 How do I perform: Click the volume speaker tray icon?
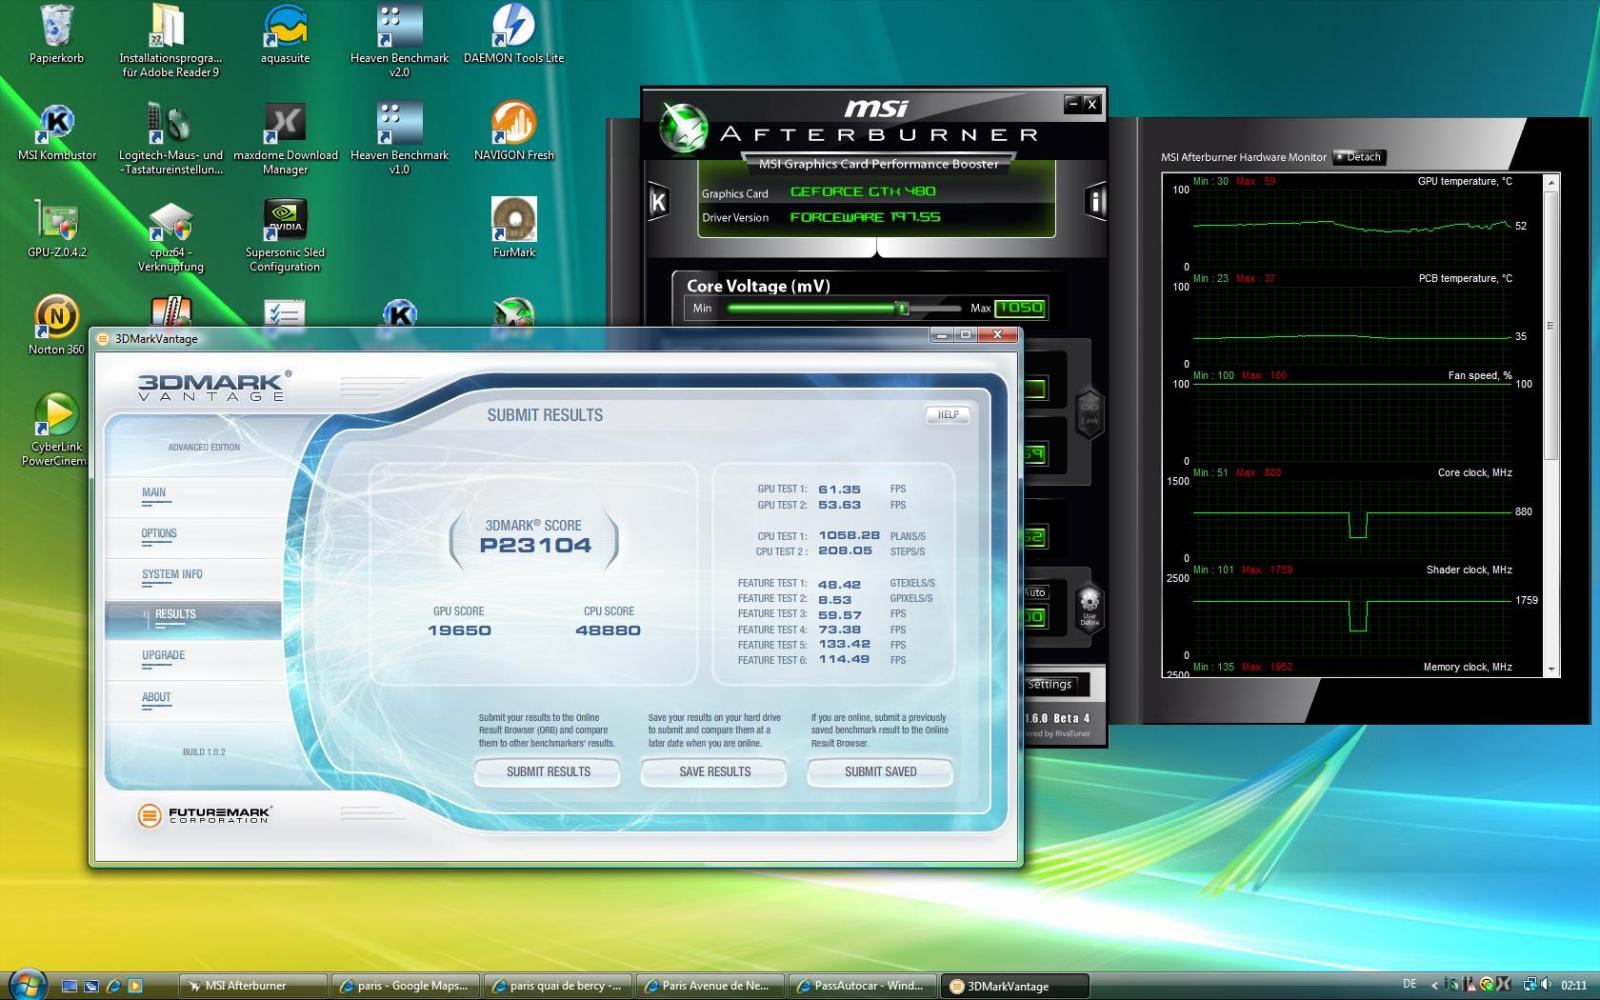point(1546,985)
